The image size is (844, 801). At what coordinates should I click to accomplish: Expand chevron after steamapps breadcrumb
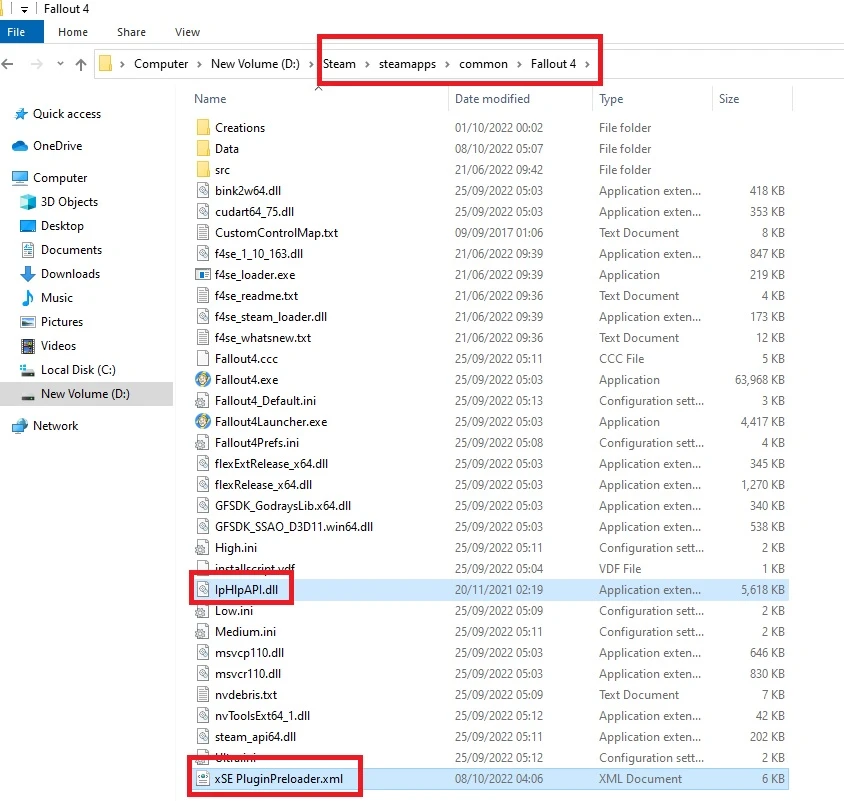(447, 65)
